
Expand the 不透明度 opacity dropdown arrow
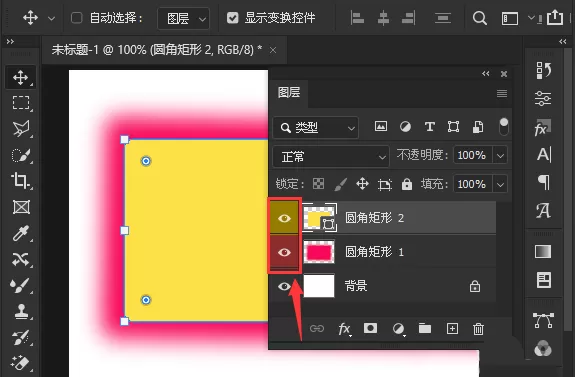point(501,155)
